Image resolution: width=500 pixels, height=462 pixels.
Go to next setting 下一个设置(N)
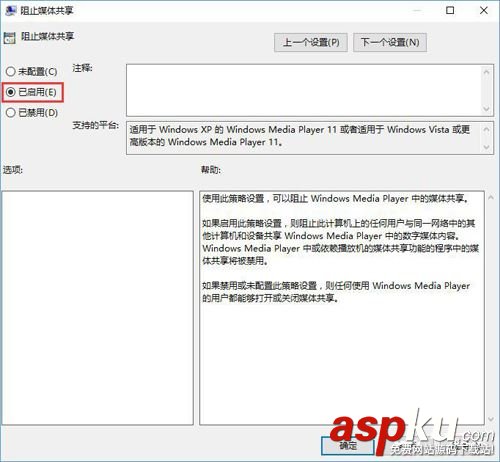click(390, 42)
